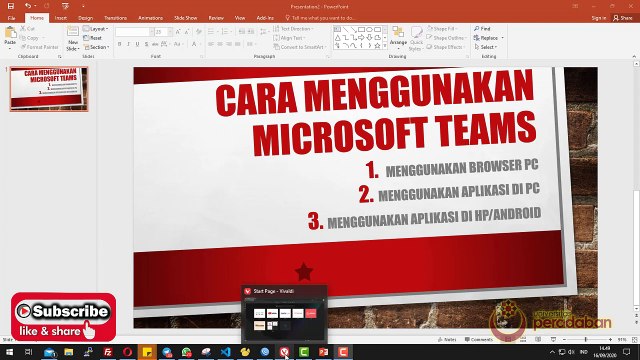Click the Start Page Vivaldi preview thumbnail
This screenshot has height=360, width=640.
pyautogui.click(x=284, y=320)
